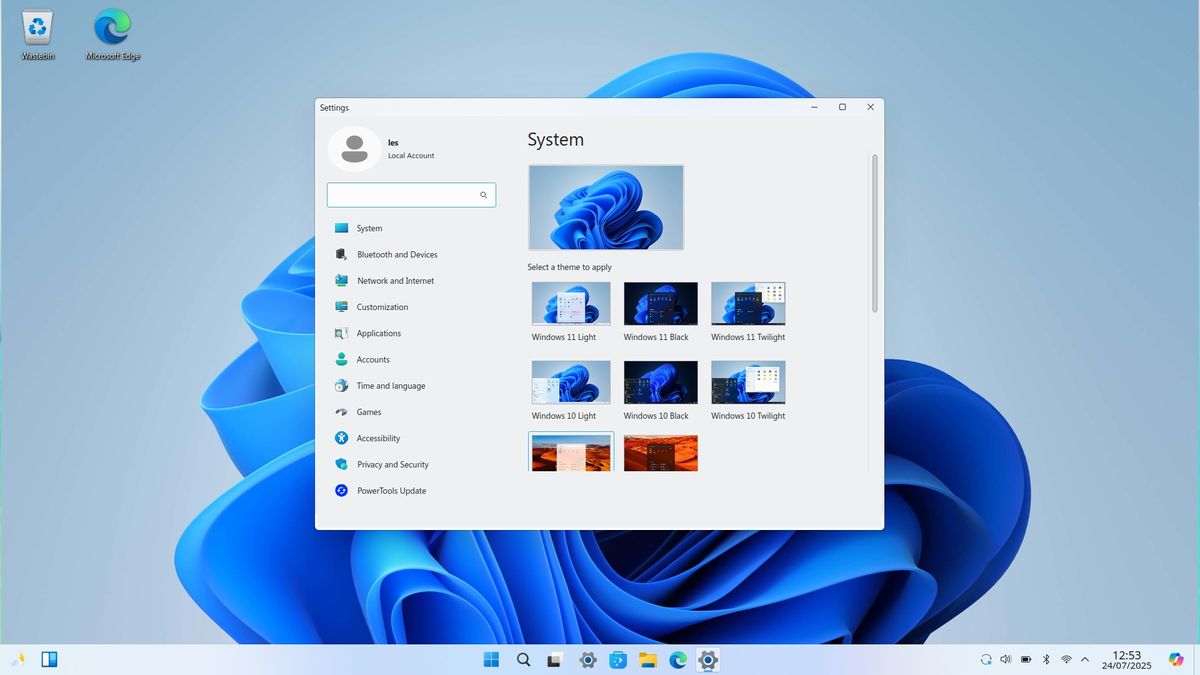This screenshot has width=1200, height=675.
Task: Click the Bluetooth tray icon
Action: pyautogui.click(x=1045, y=659)
